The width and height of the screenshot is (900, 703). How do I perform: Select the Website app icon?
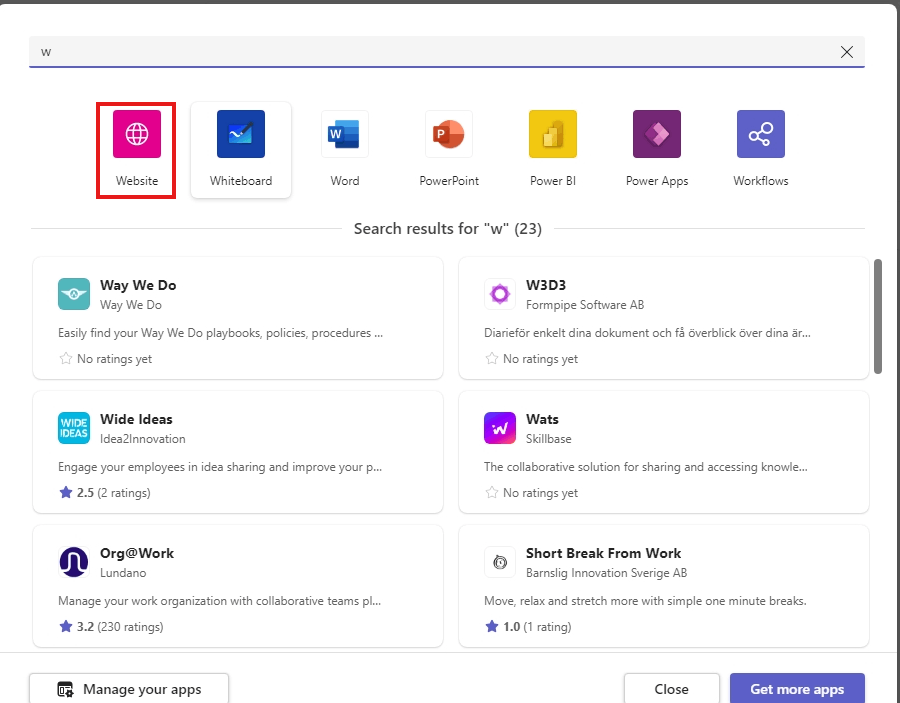pos(137,134)
